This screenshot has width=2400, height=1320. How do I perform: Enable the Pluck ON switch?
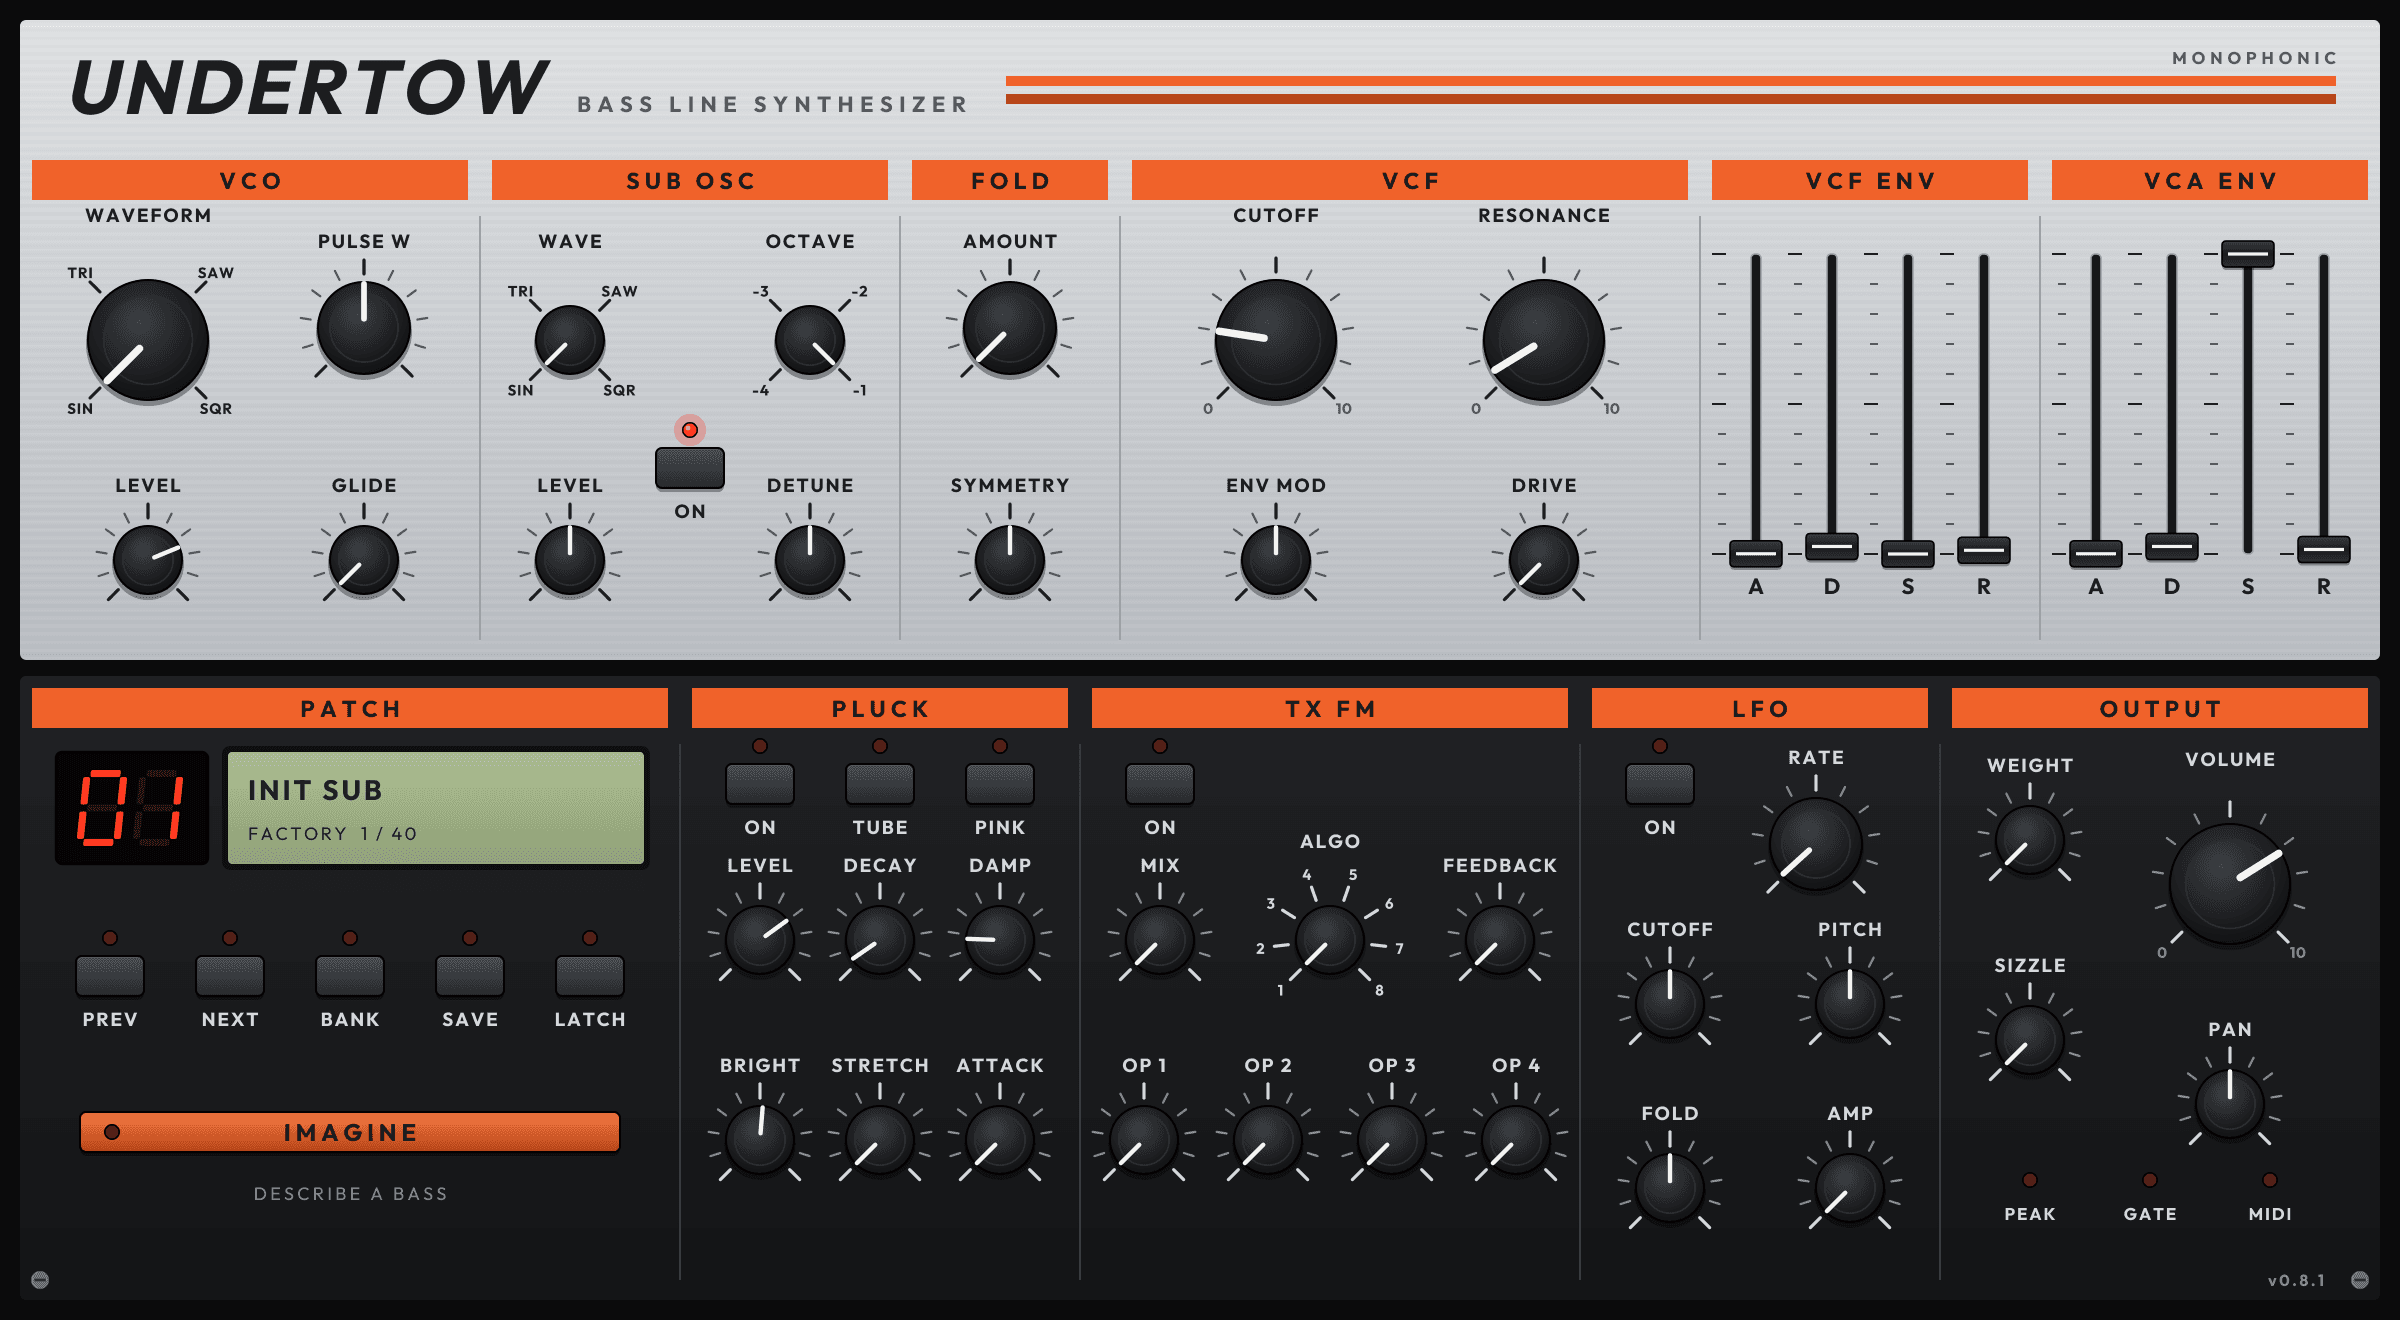[760, 784]
